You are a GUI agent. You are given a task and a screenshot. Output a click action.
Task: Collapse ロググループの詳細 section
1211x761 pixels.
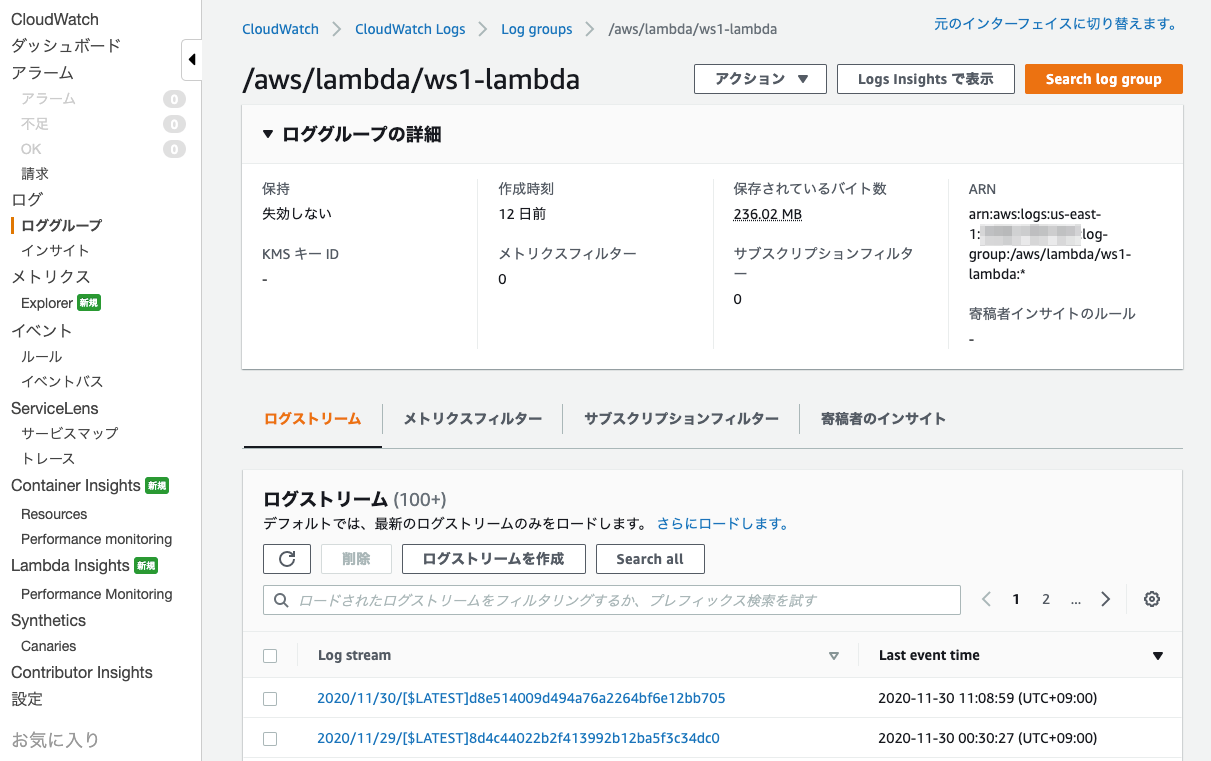pos(268,134)
